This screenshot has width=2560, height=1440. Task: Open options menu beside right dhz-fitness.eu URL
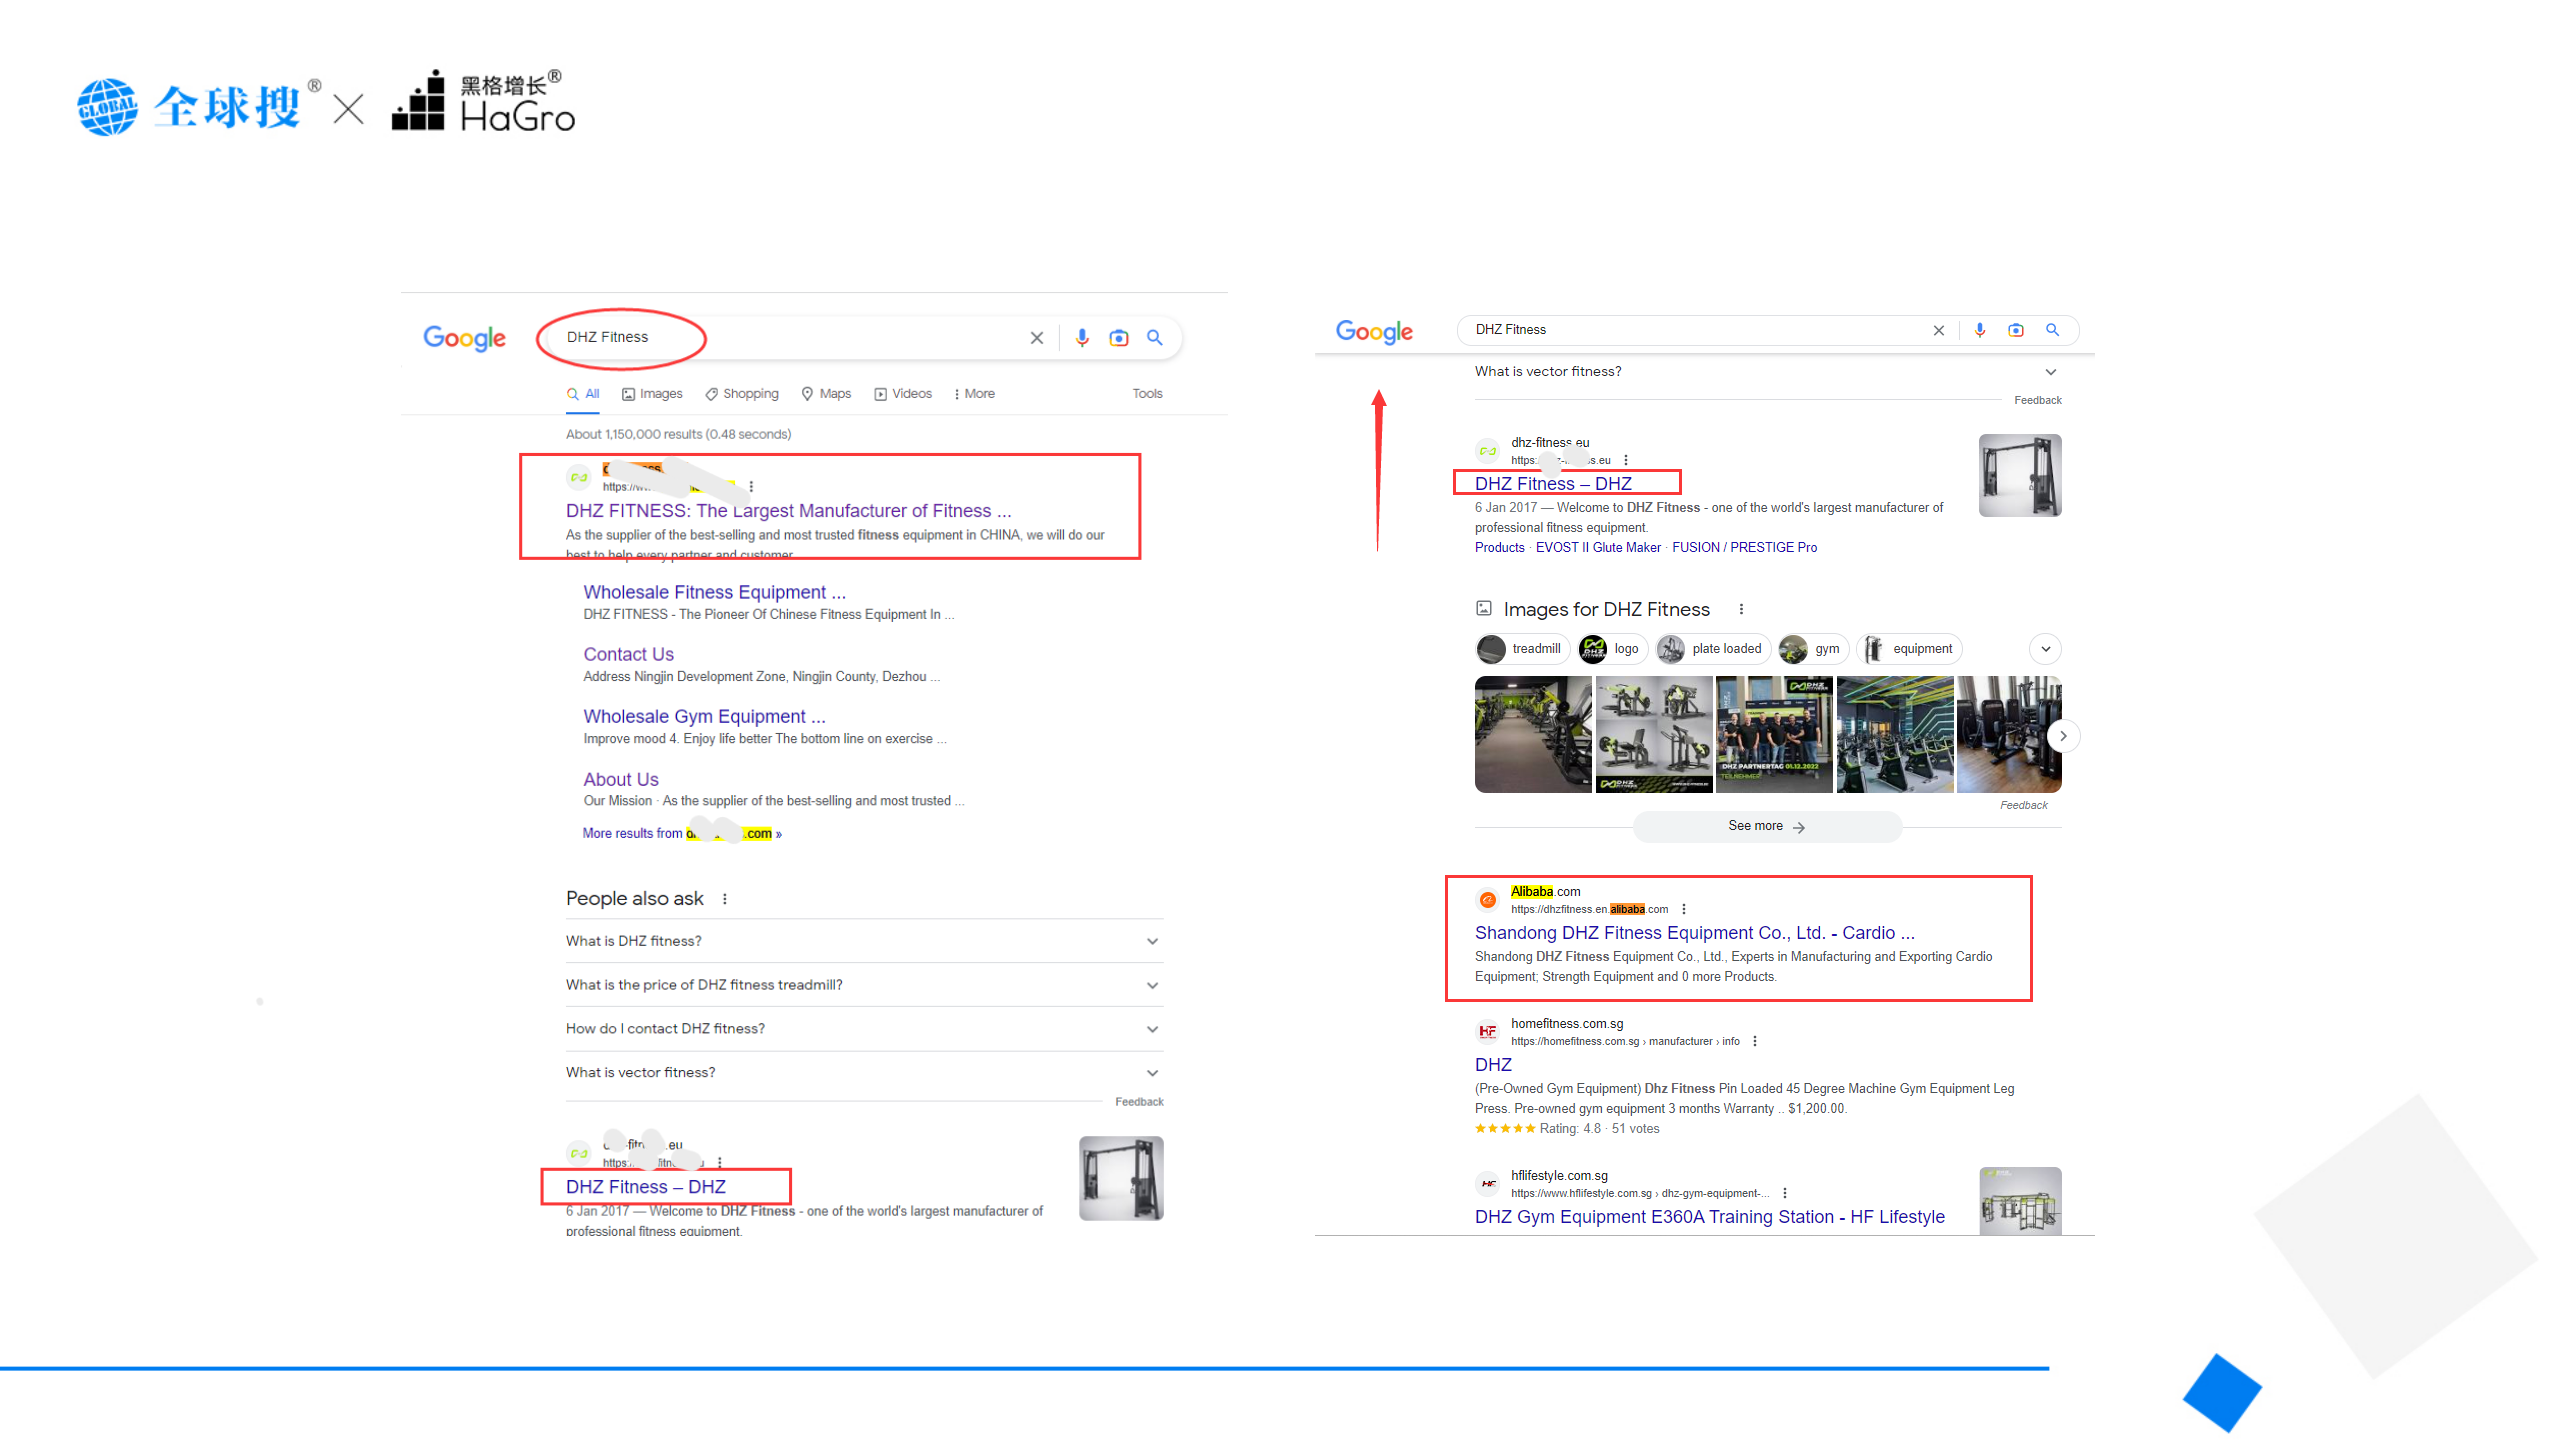(x=1626, y=460)
